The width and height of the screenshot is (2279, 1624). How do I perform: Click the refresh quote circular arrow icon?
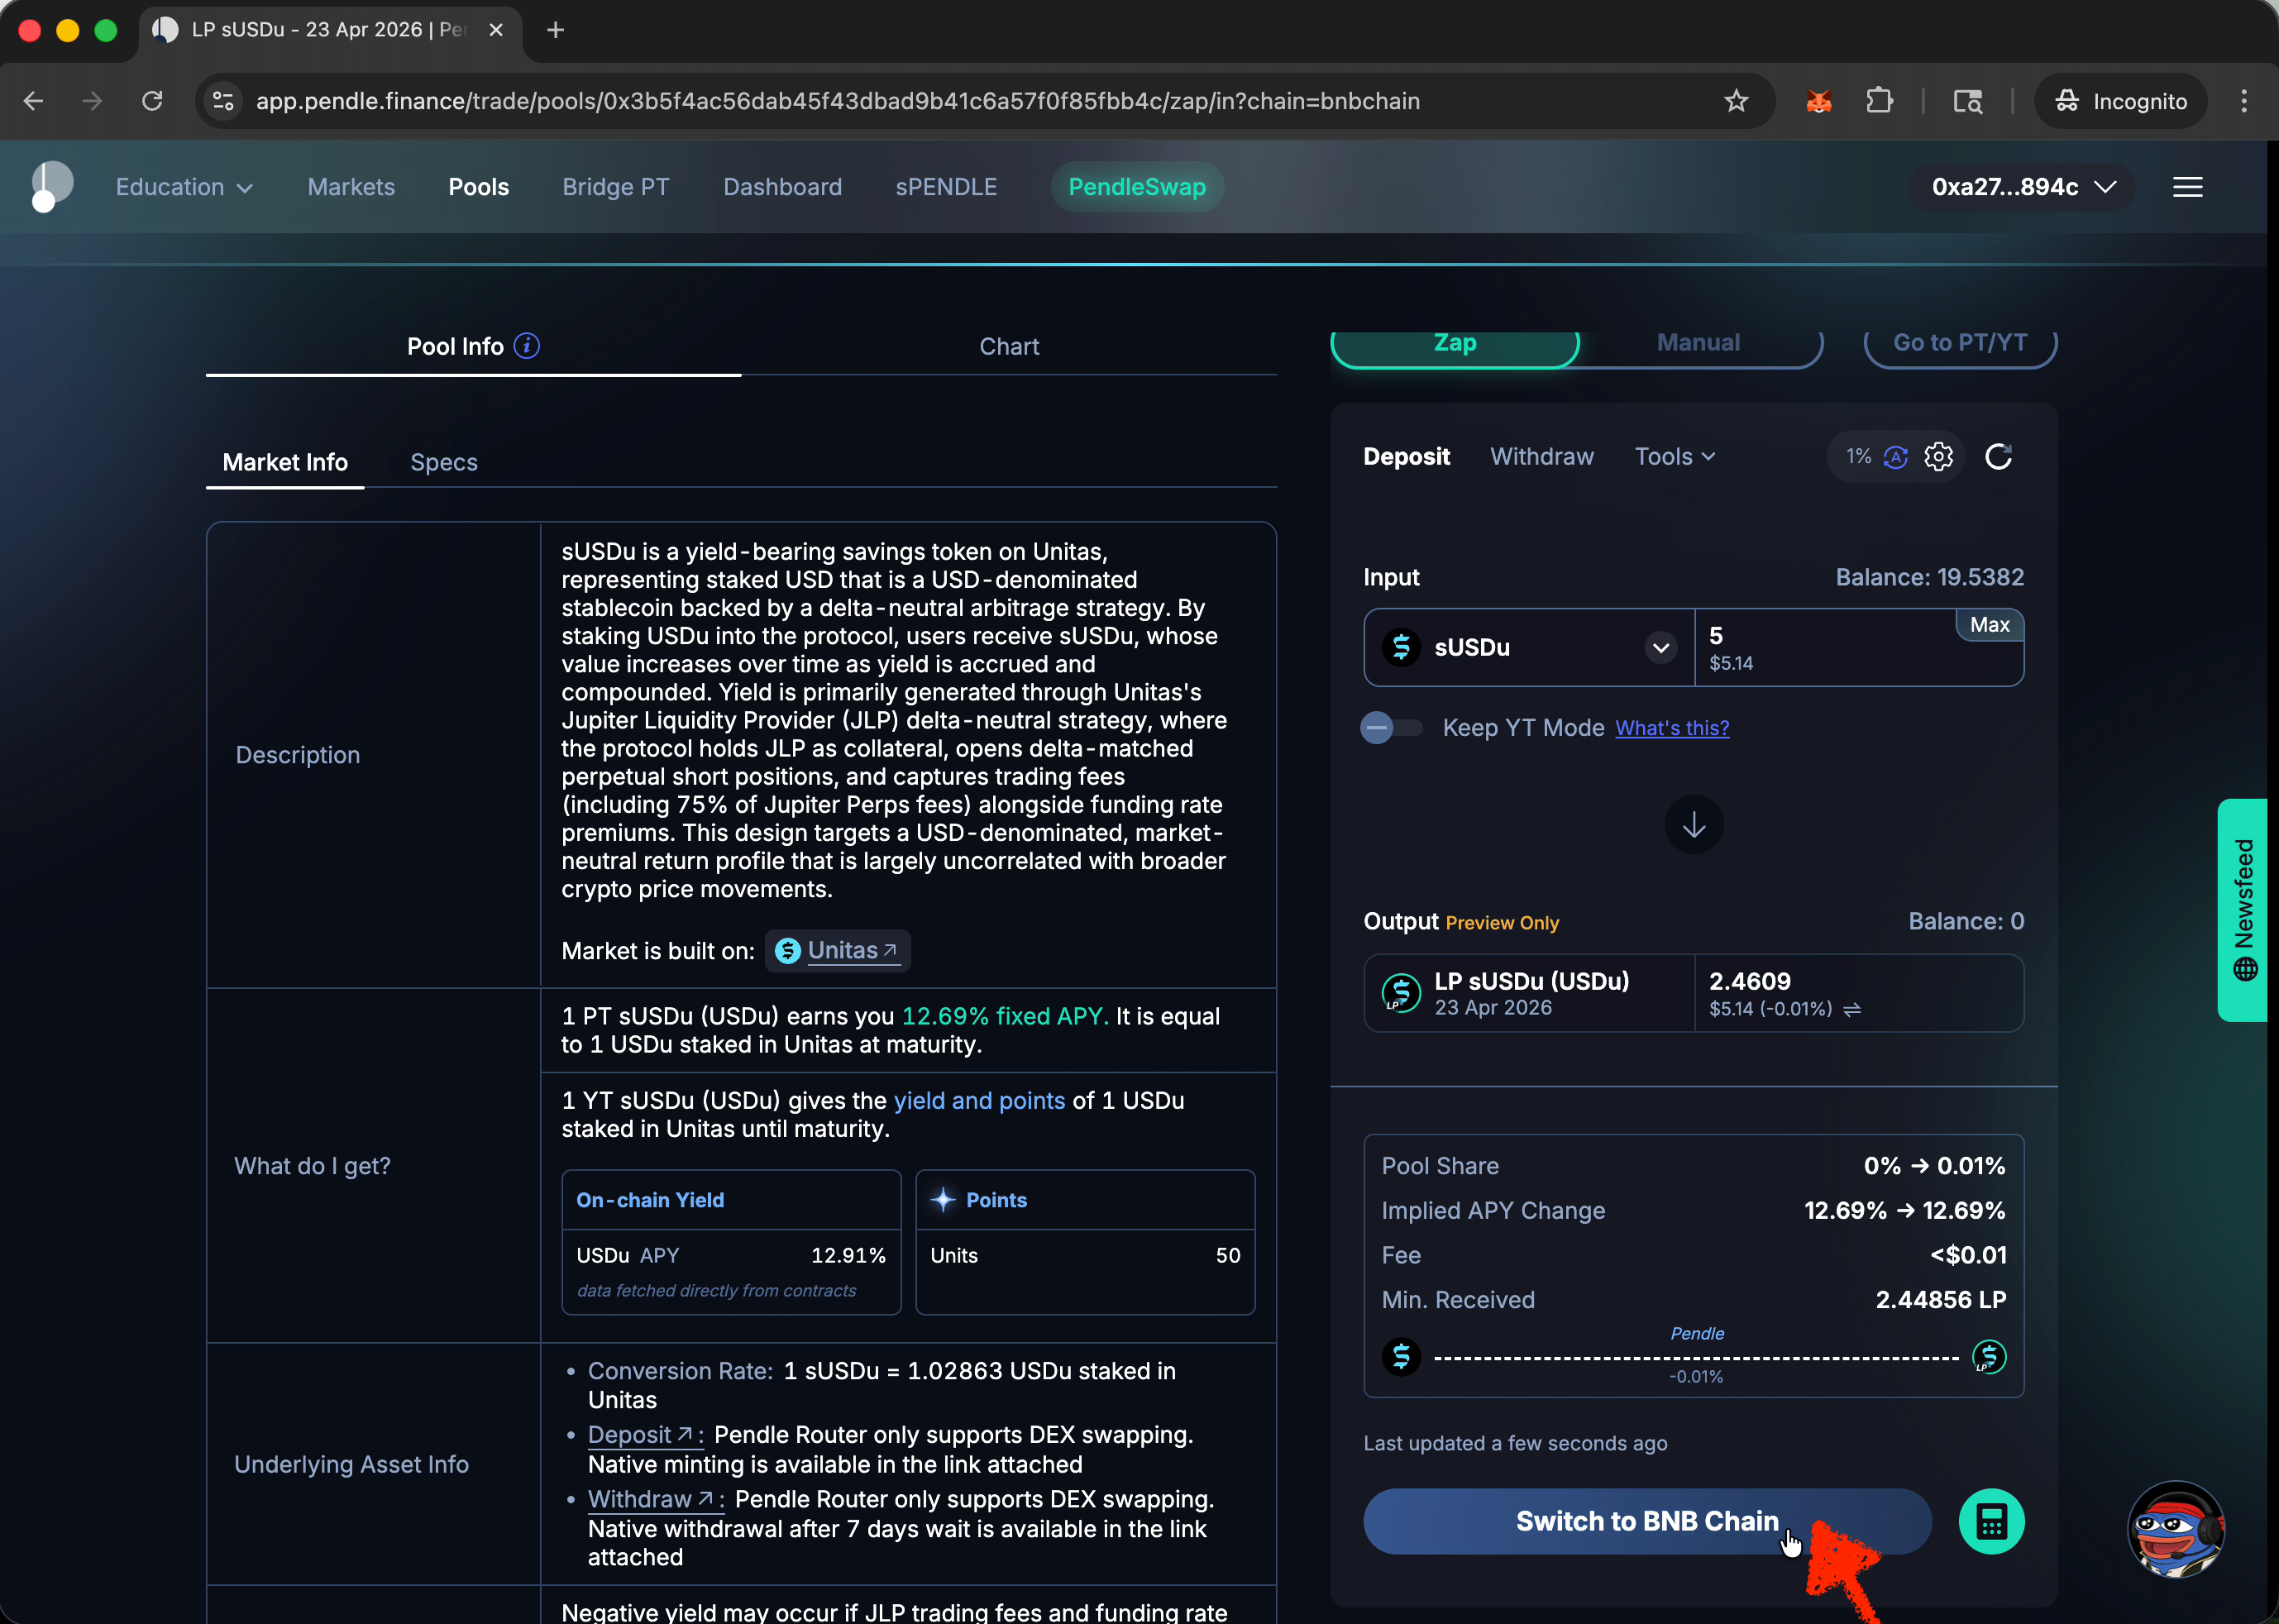(1998, 457)
